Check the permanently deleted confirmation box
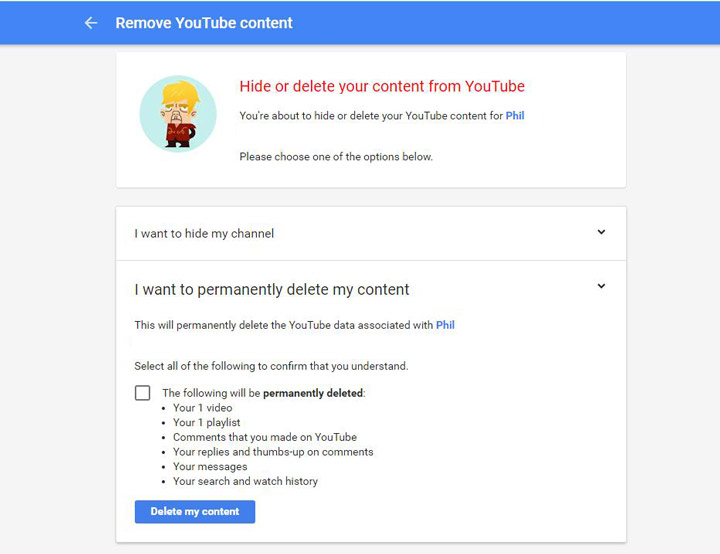The image size is (720, 554). click(142, 393)
